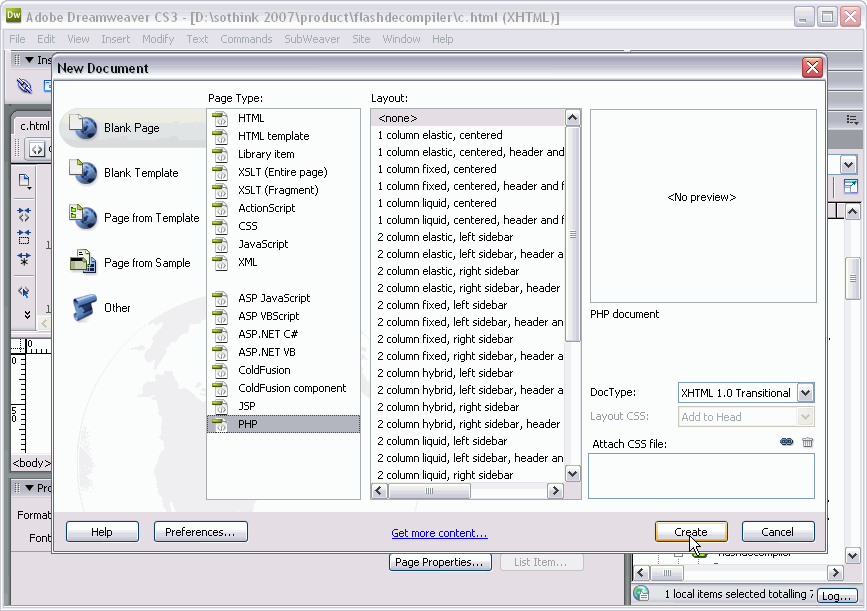This screenshot has height=611, width=867.
Task: Open the SubWeaver menu
Action: 312,39
